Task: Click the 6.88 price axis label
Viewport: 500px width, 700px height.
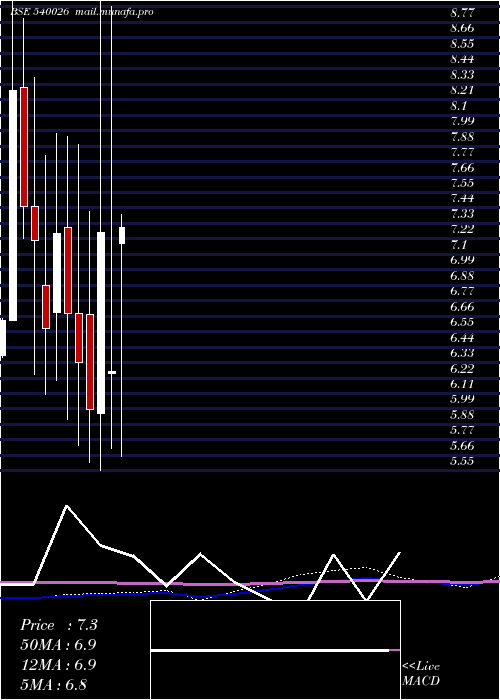Action: coord(462,275)
